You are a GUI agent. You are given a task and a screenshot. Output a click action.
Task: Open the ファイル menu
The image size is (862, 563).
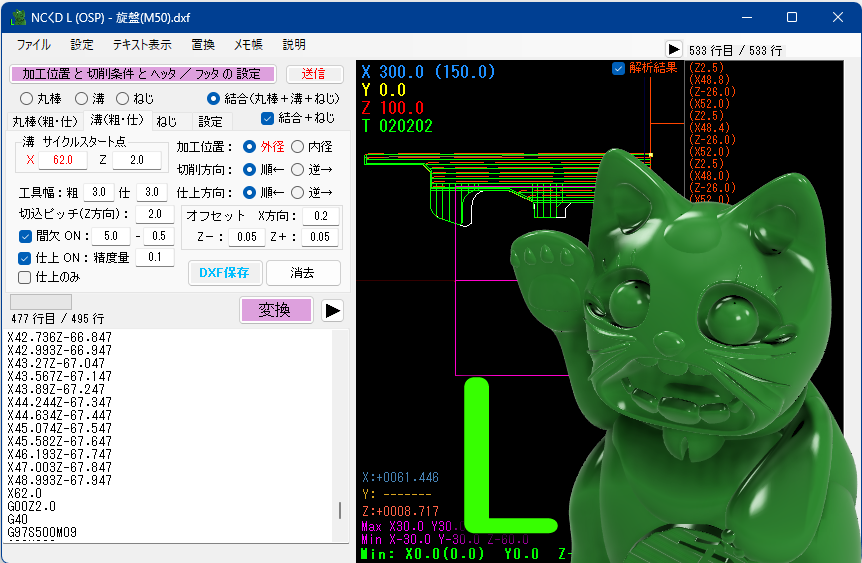tap(34, 45)
